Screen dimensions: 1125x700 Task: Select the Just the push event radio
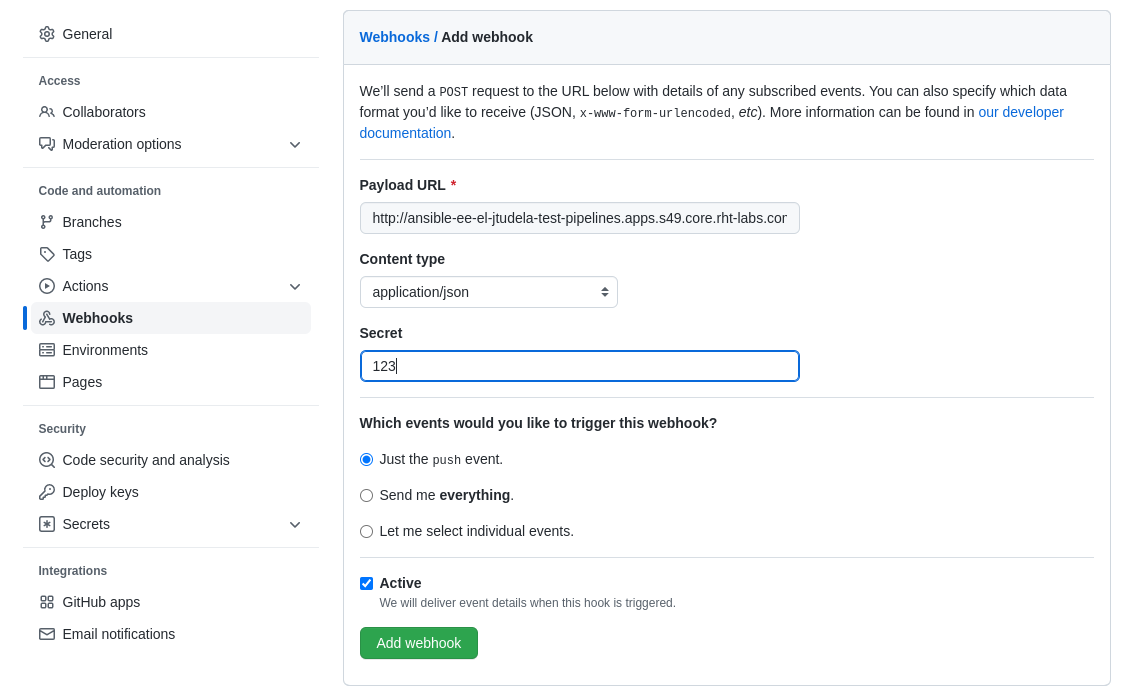pyautogui.click(x=366, y=459)
